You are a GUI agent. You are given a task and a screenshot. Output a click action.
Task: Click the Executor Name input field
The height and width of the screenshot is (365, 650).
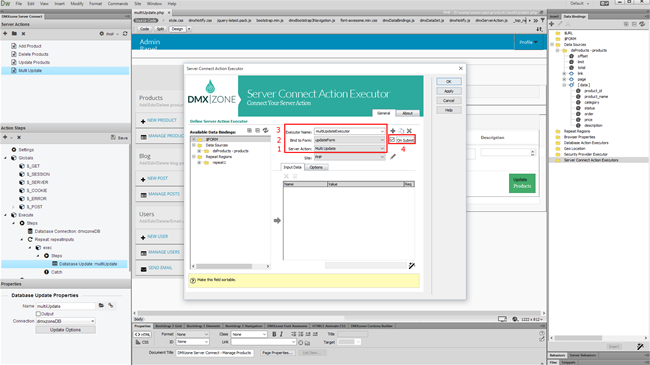[x=349, y=131]
